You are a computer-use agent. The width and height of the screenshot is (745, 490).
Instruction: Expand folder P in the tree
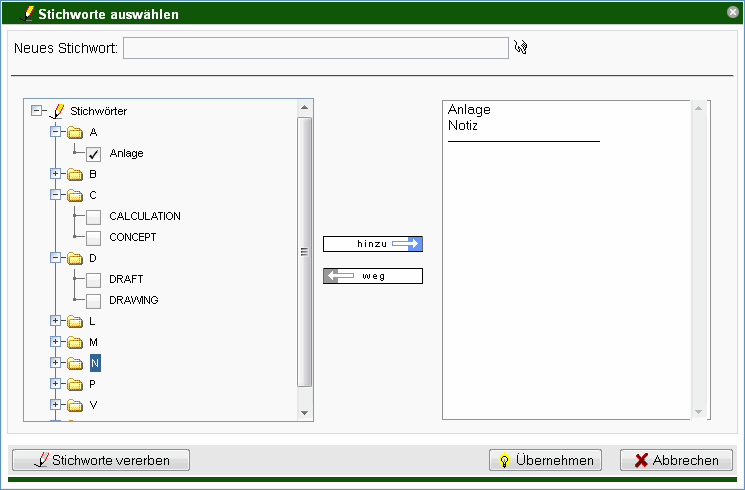pos(56,384)
